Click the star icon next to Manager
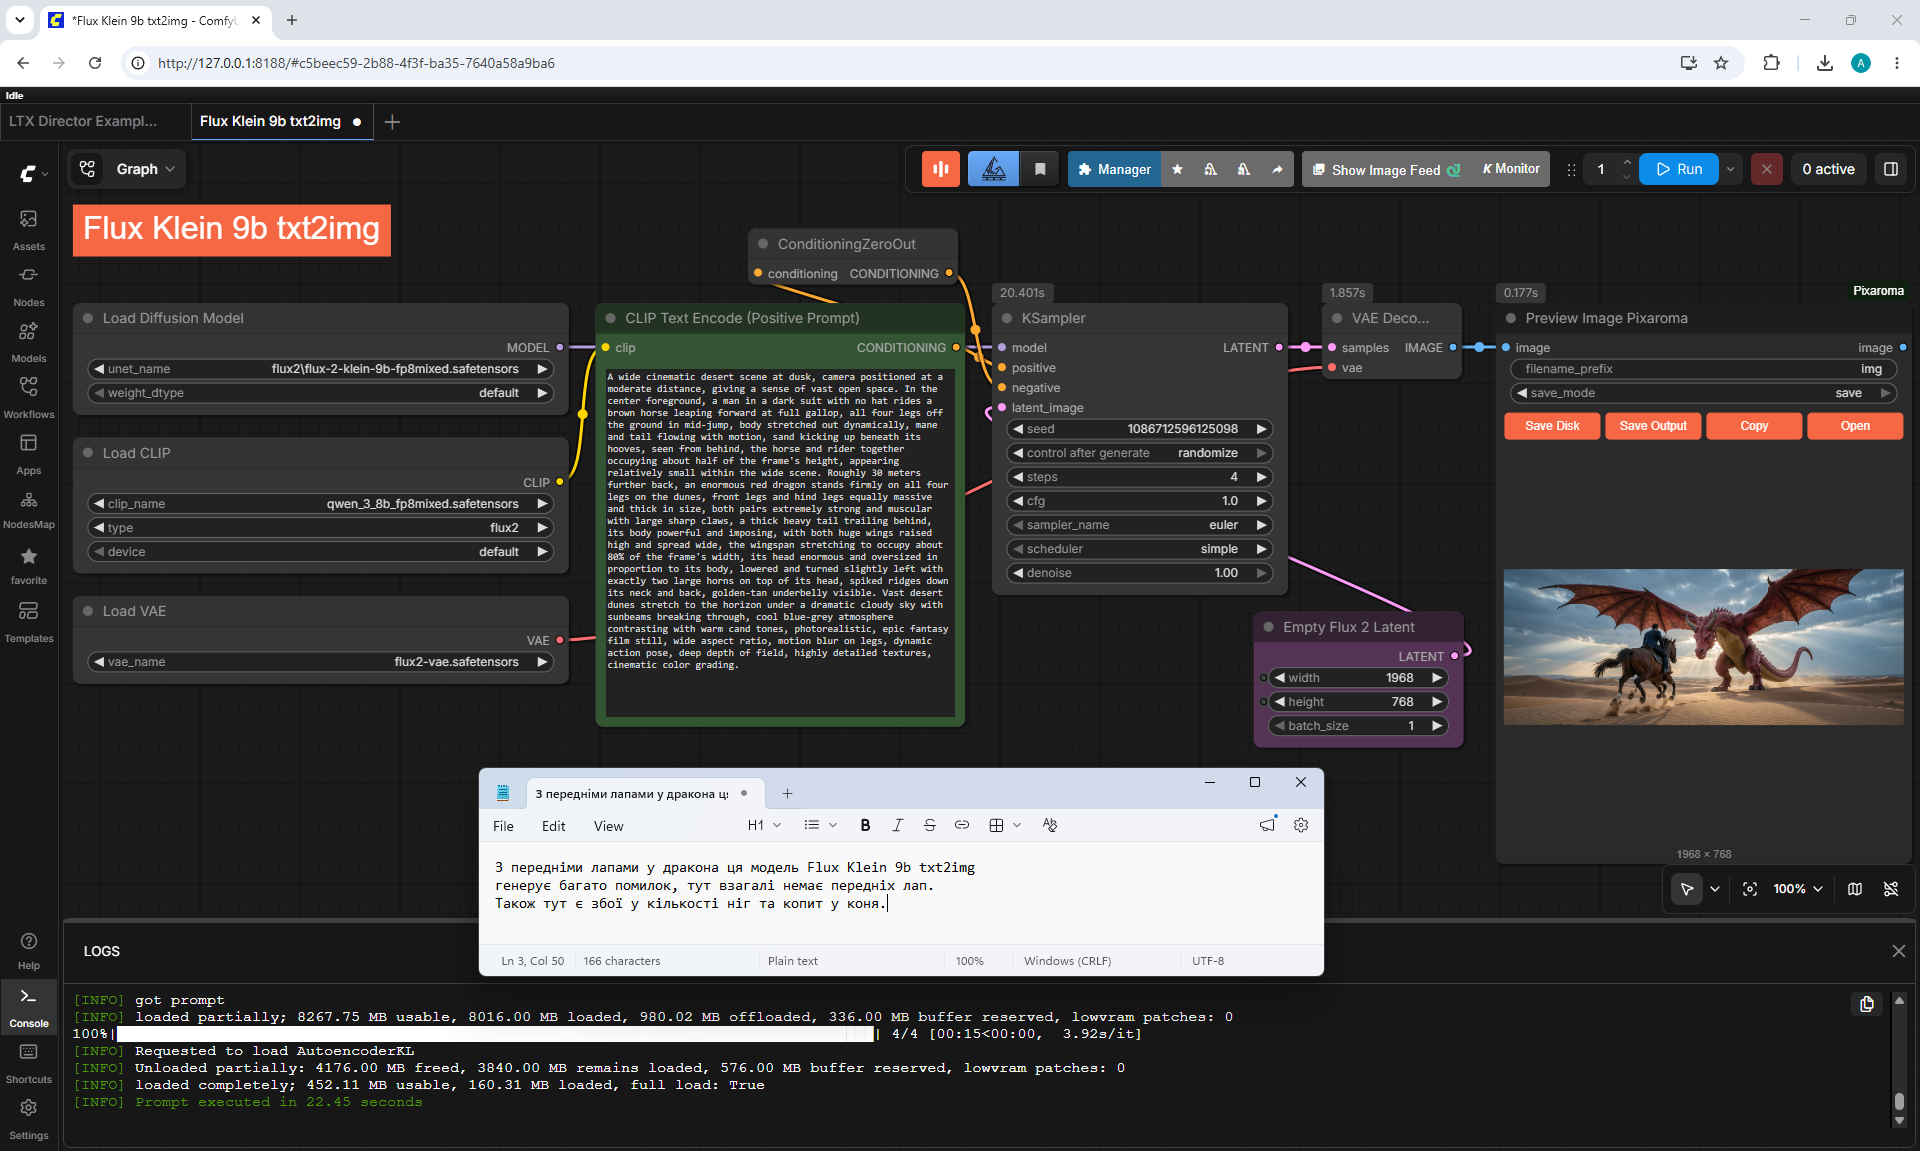This screenshot has height=1151, width=1920. (1177, 169)
